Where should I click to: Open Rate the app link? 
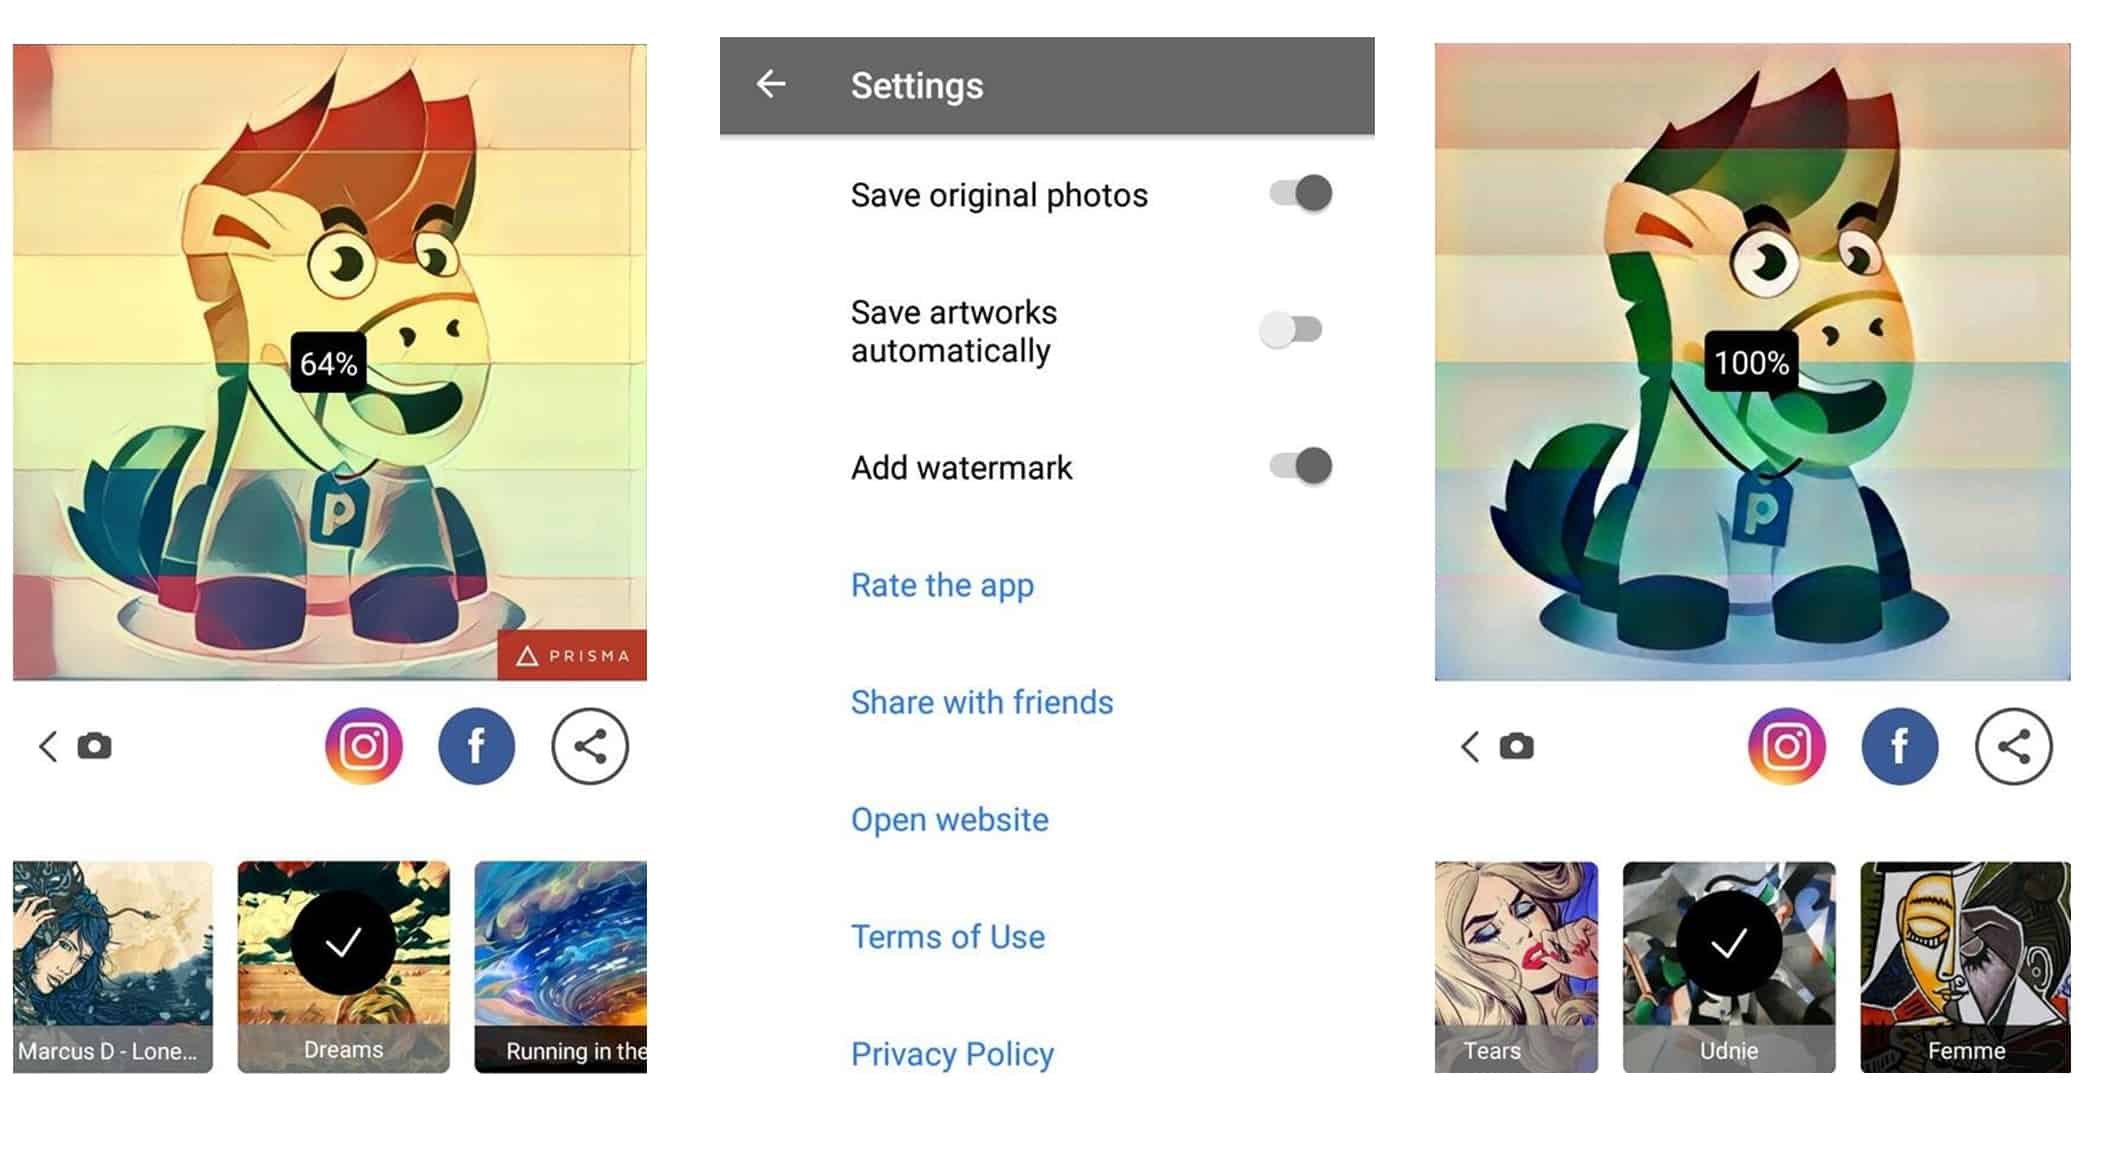click(x=942, y=585)
